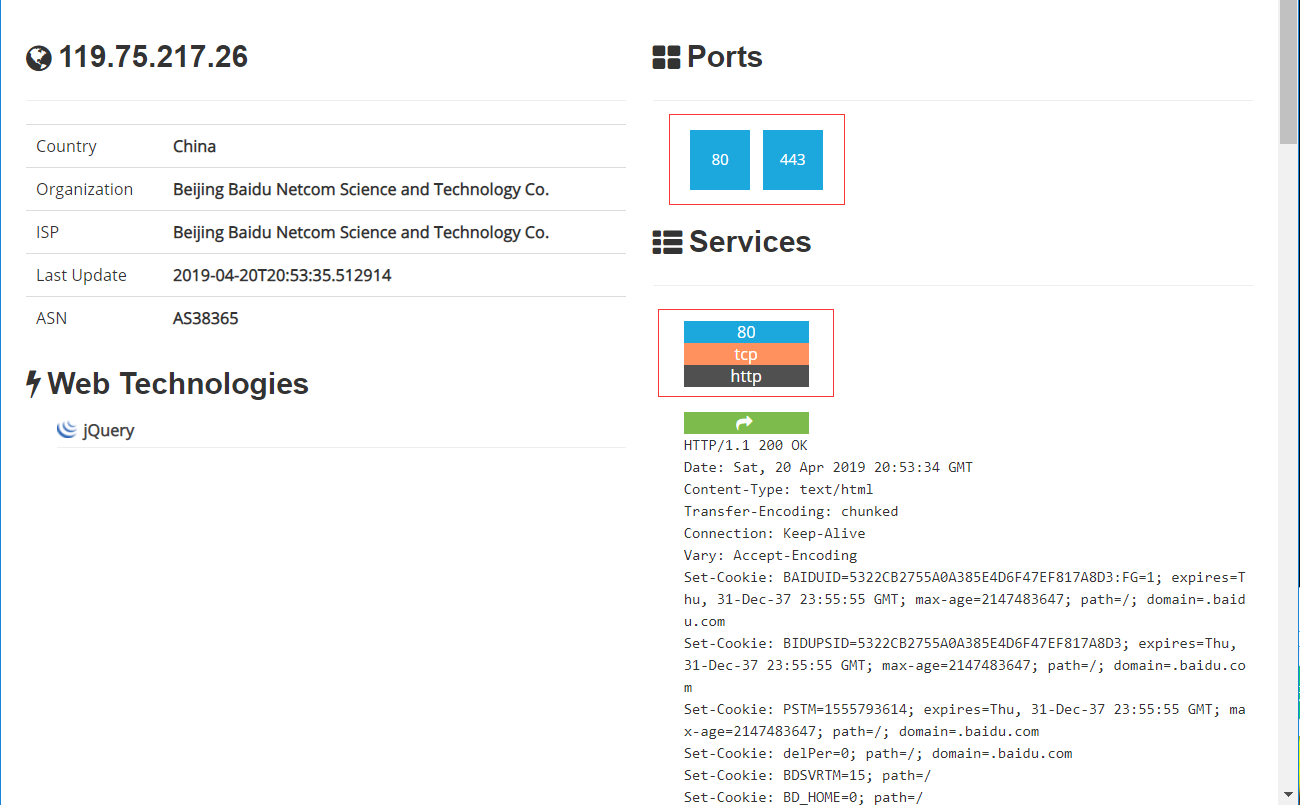1300x805 pixels.
Task: Click the dark http label
Action: [746, 376]
